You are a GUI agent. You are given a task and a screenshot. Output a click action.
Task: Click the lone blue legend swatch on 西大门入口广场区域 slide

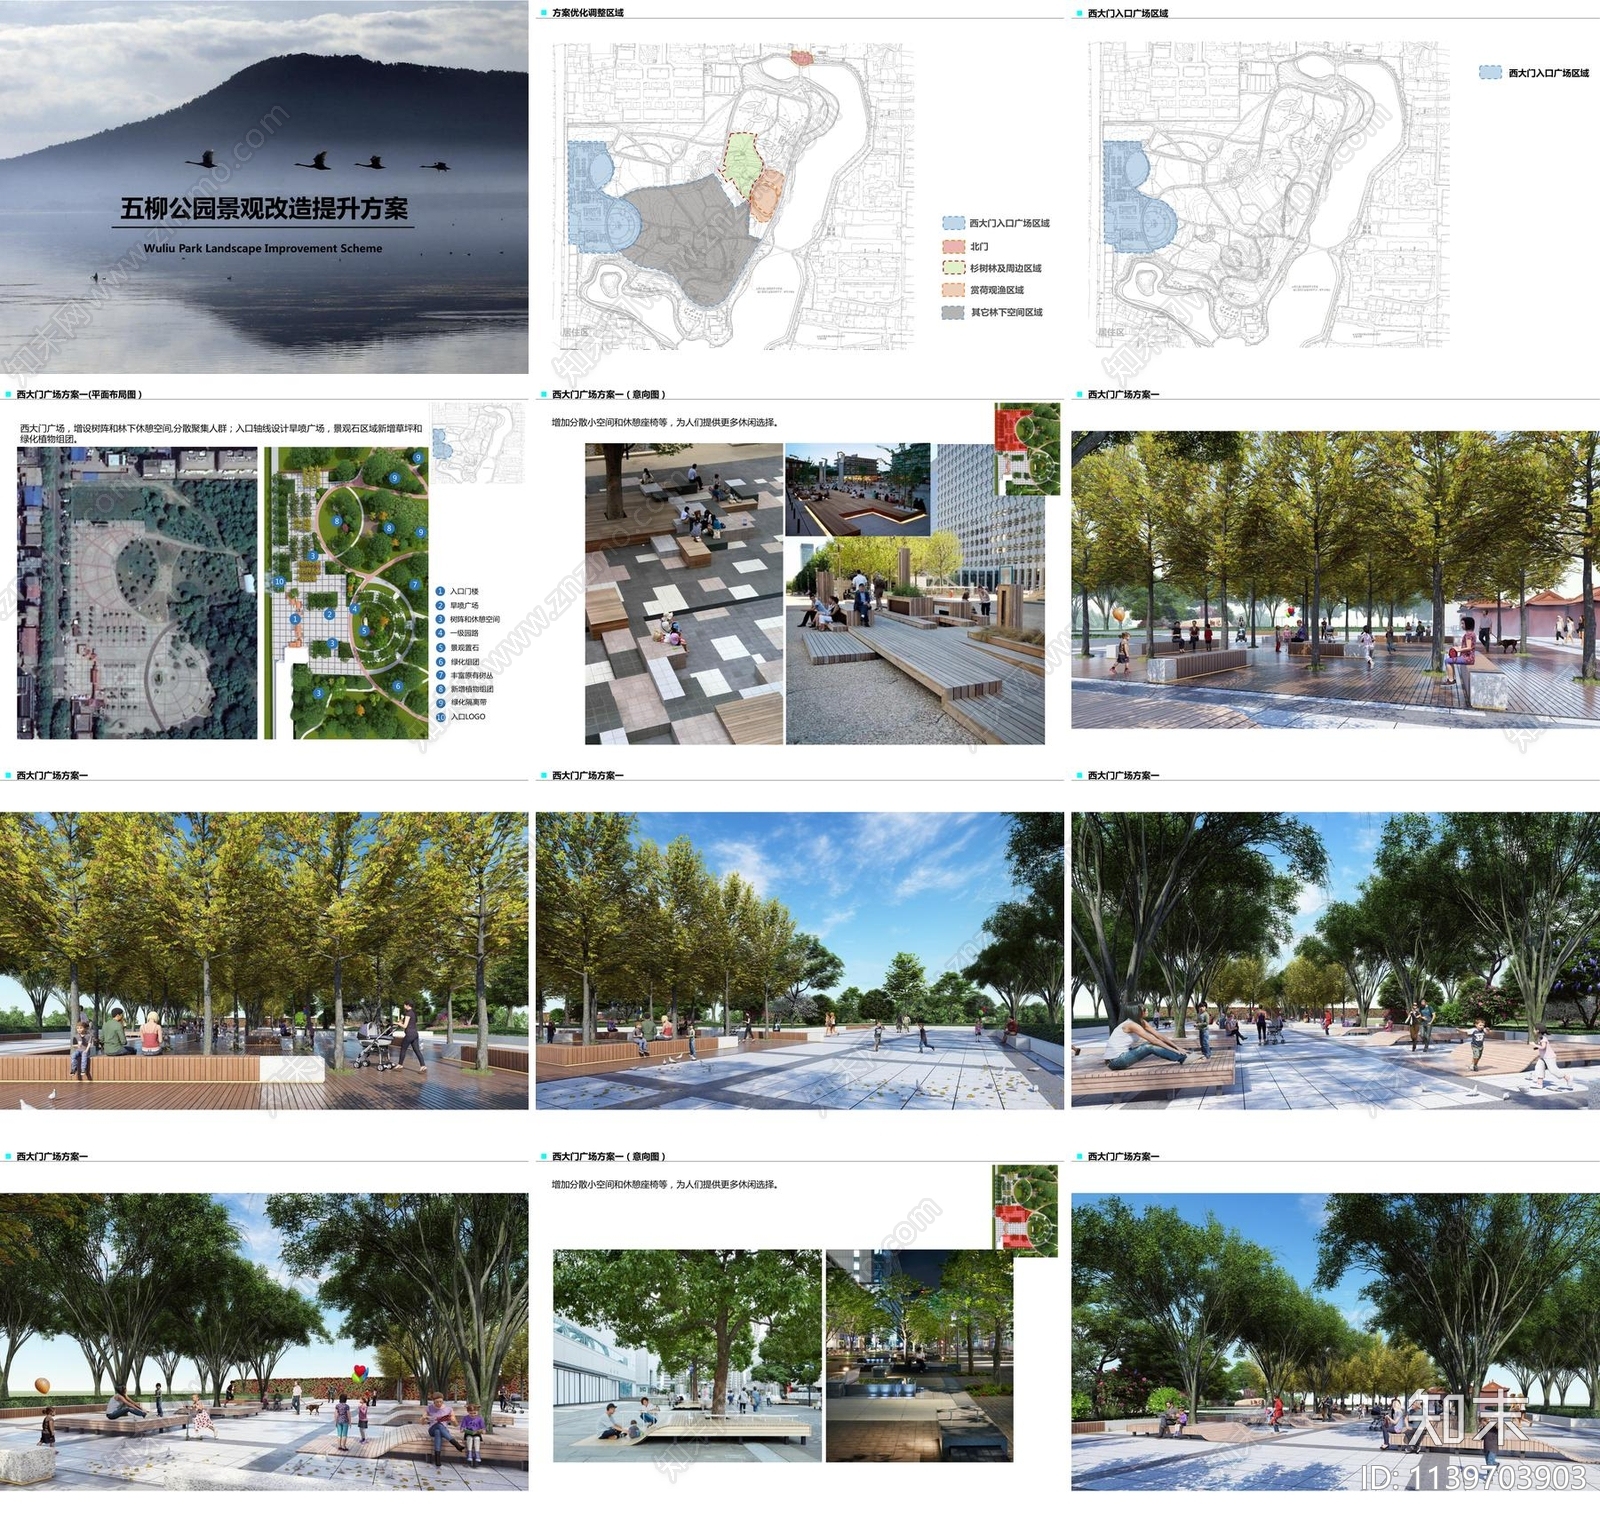pyautogui.click(x=1490, y=73)
